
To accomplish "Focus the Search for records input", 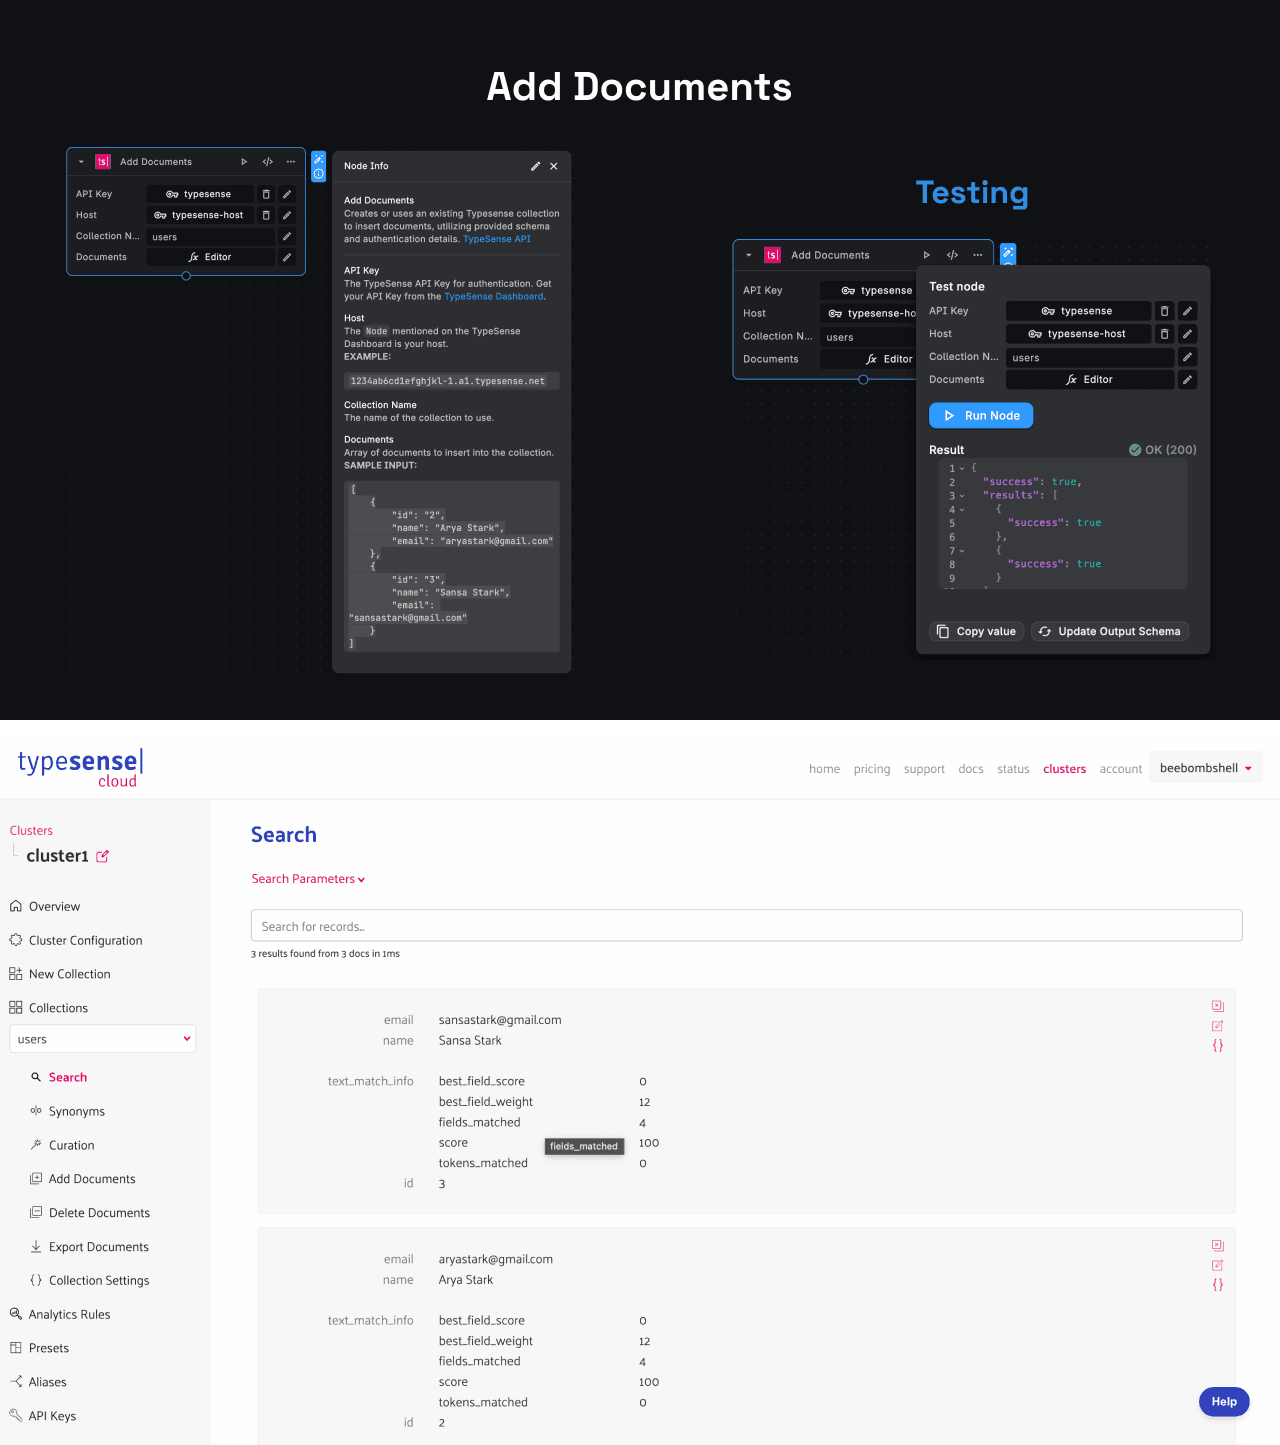I will coord(746,926).
